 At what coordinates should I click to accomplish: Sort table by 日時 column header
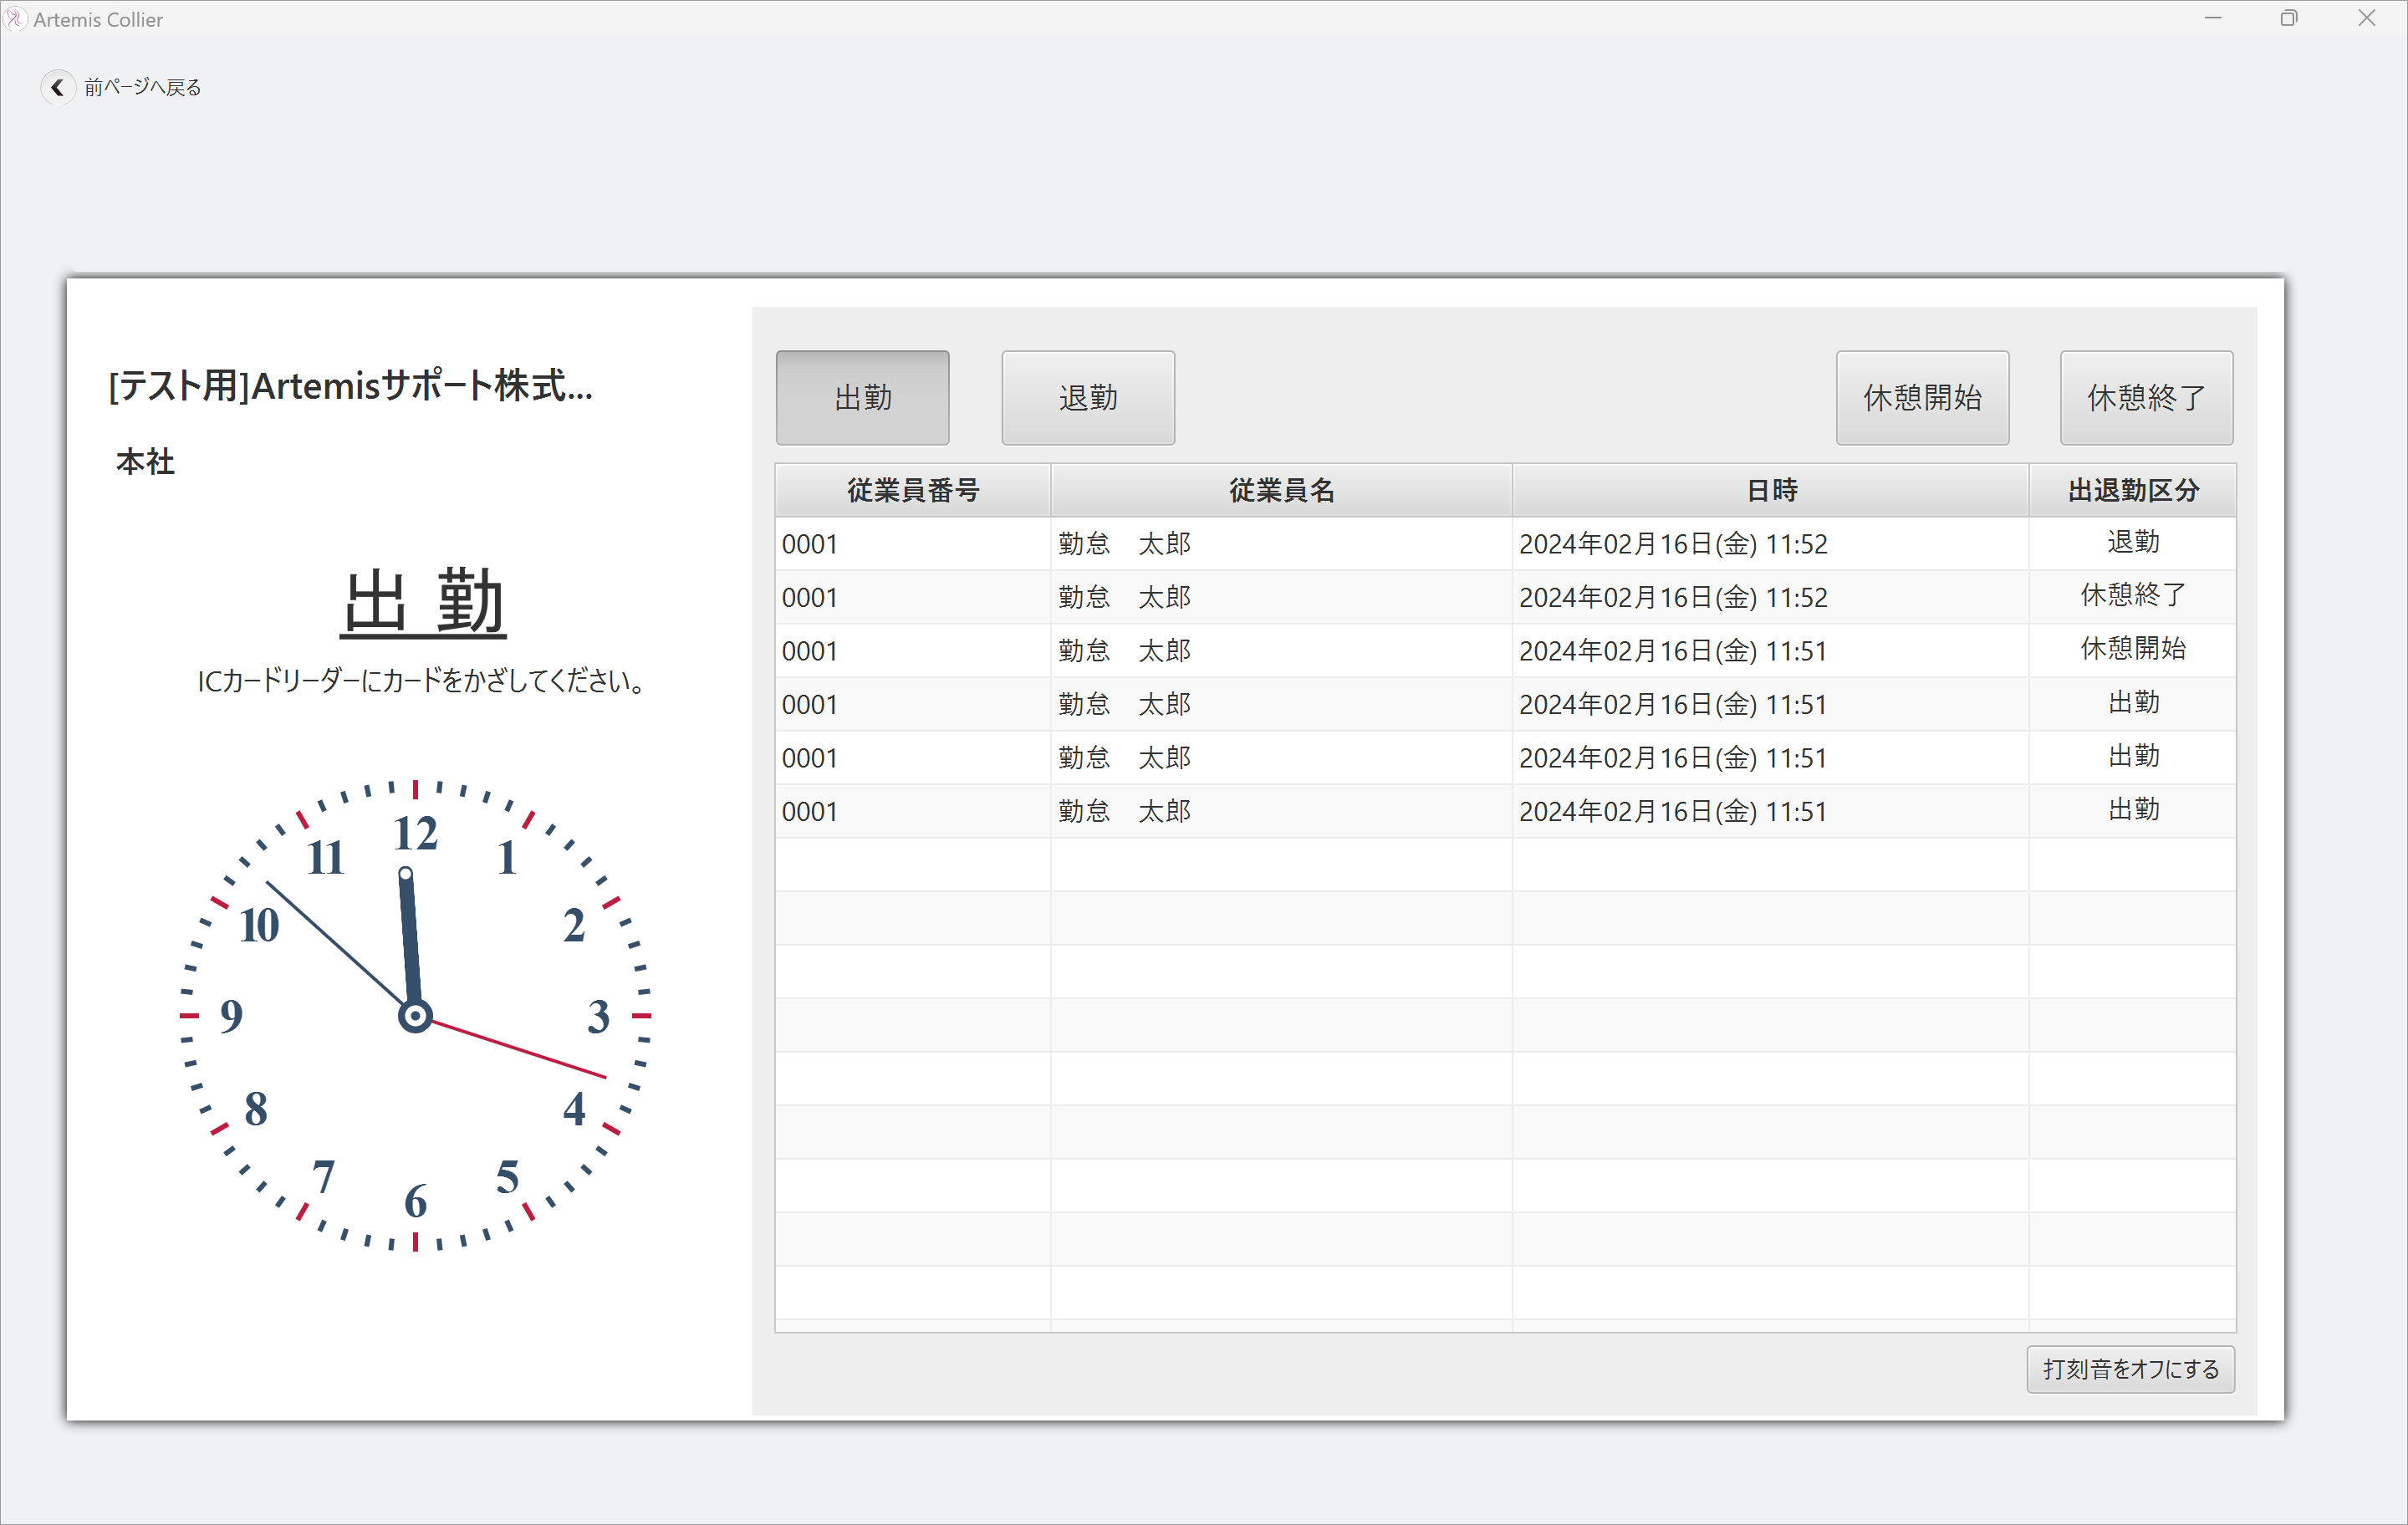coord(1770,490)
